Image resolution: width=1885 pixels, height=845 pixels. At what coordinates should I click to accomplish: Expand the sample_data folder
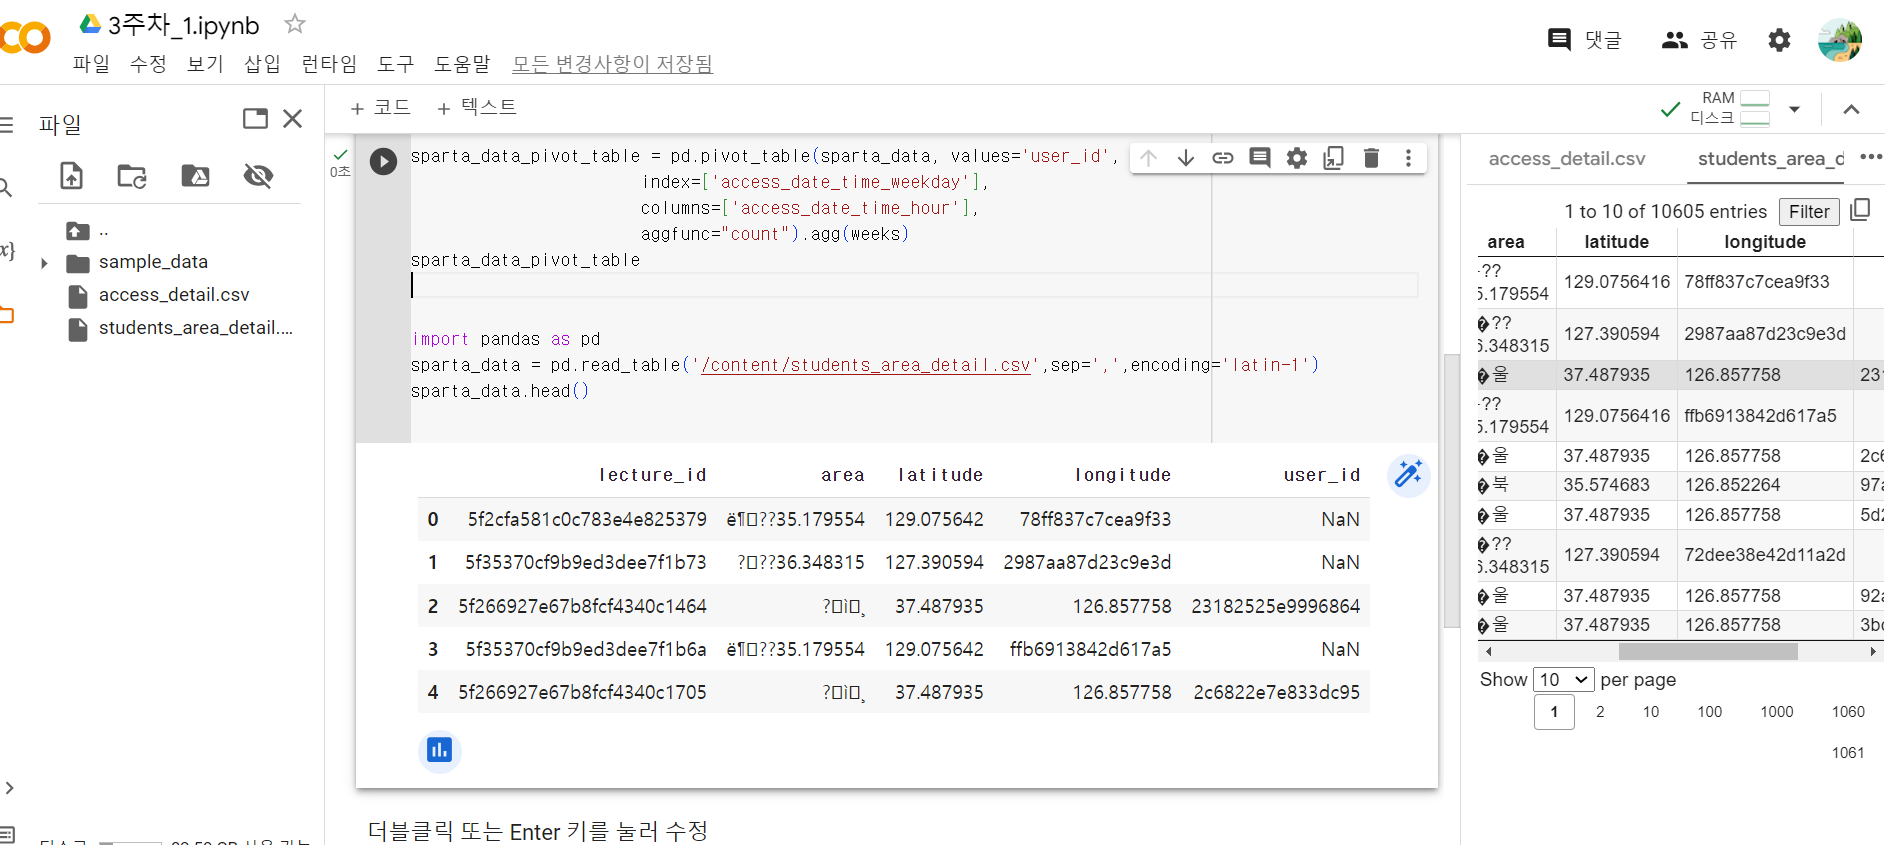pos(44,263)
